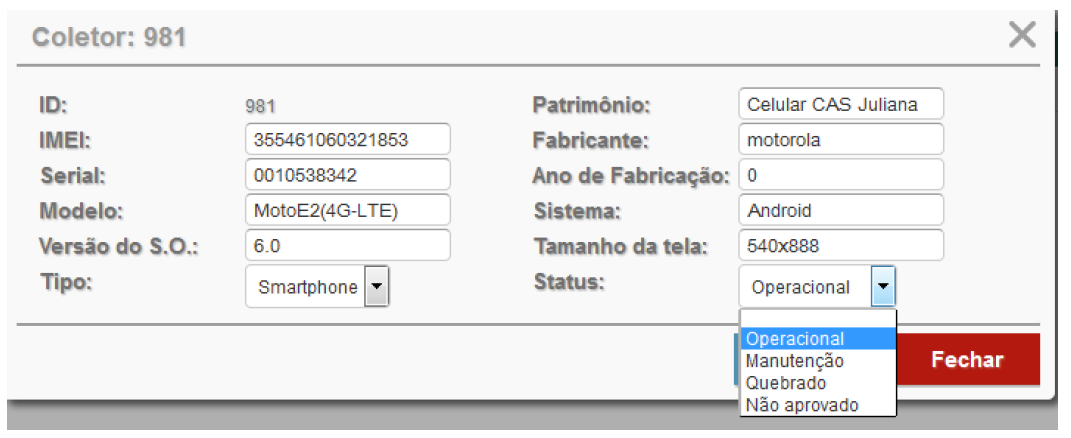
Task: Click the ID value 981 text
Action: (260, 105)
